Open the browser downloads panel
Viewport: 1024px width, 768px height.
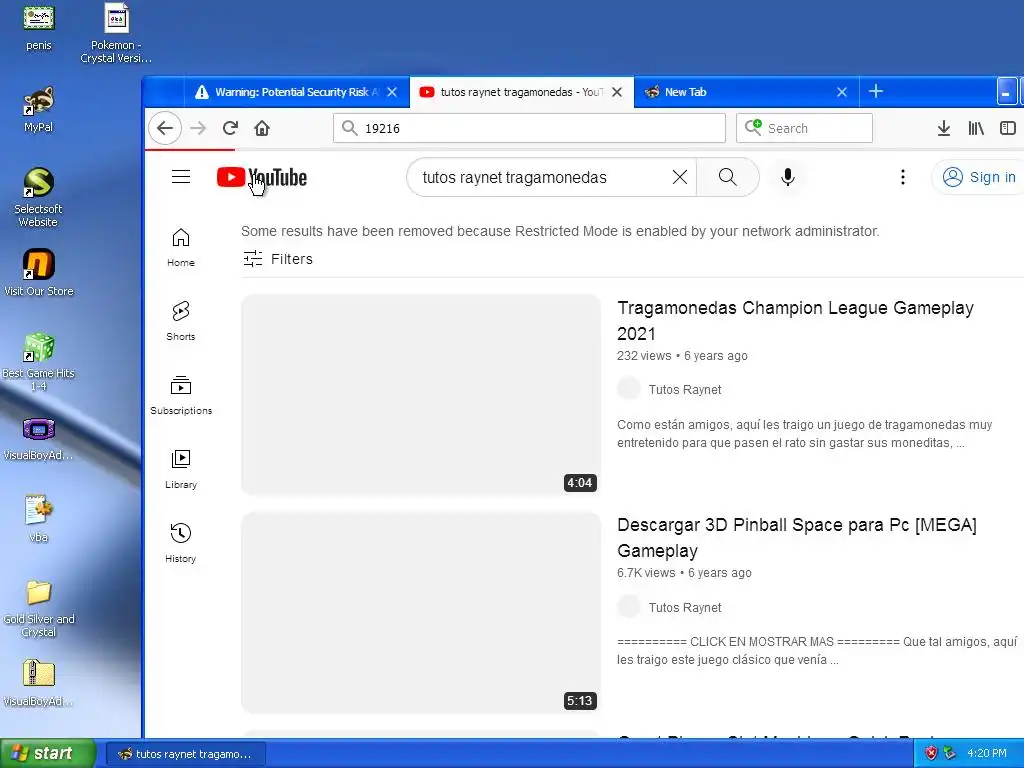pos(944,128)
